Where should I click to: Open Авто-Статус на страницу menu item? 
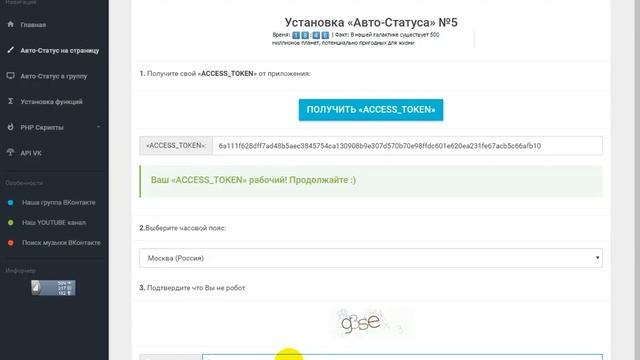pos(60,51)
